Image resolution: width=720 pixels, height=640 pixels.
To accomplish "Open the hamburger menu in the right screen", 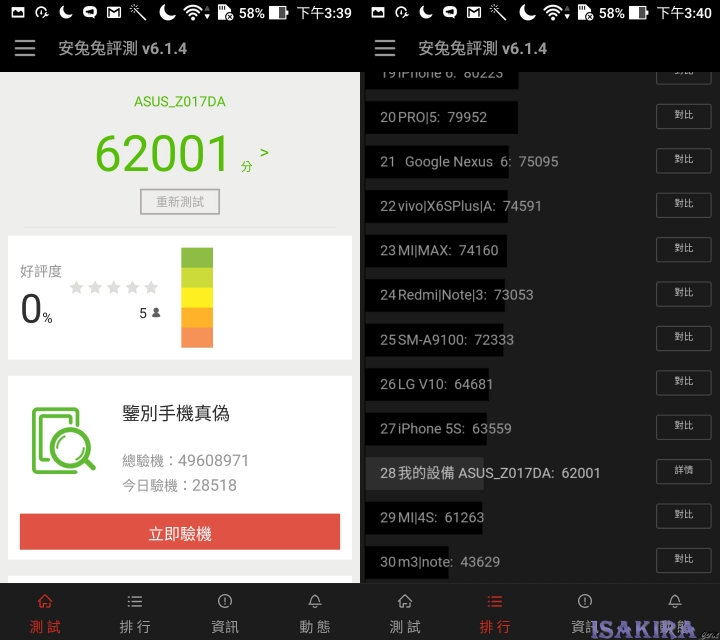I will tap(385, 48).
